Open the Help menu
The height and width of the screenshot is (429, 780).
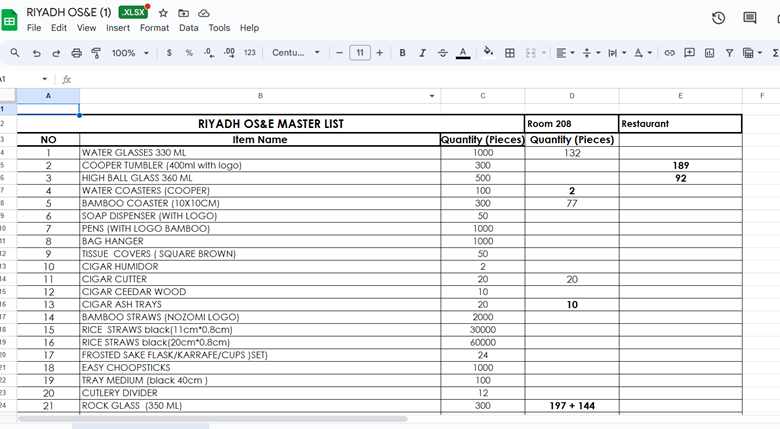point(249,28)
